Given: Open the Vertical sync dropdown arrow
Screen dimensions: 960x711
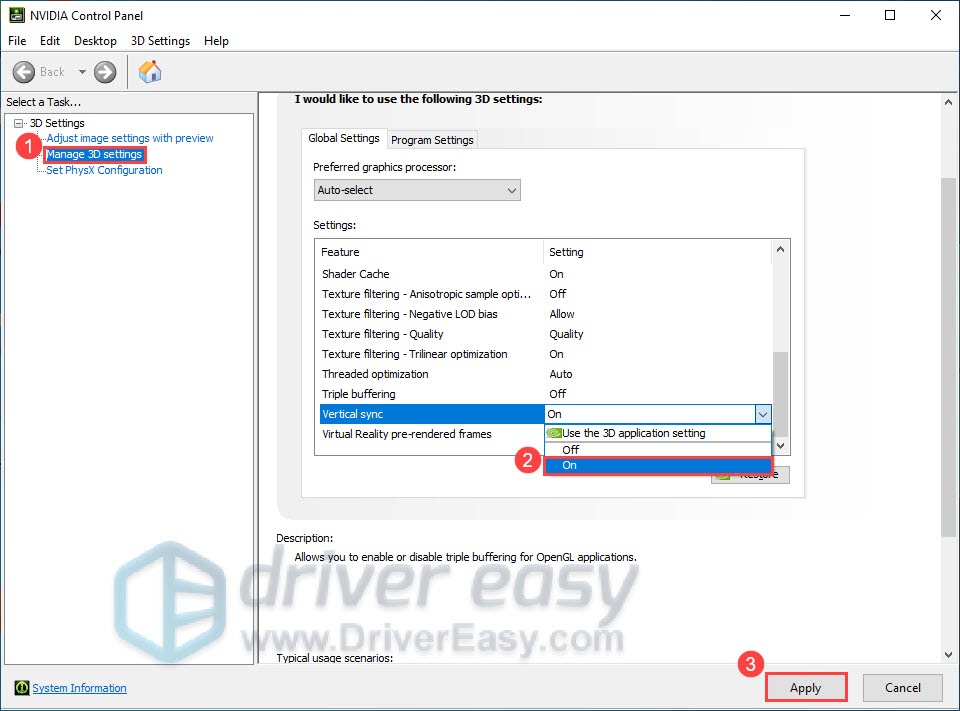Looking at the screenshot, I should pyautogui.click(x=762, y=415).
